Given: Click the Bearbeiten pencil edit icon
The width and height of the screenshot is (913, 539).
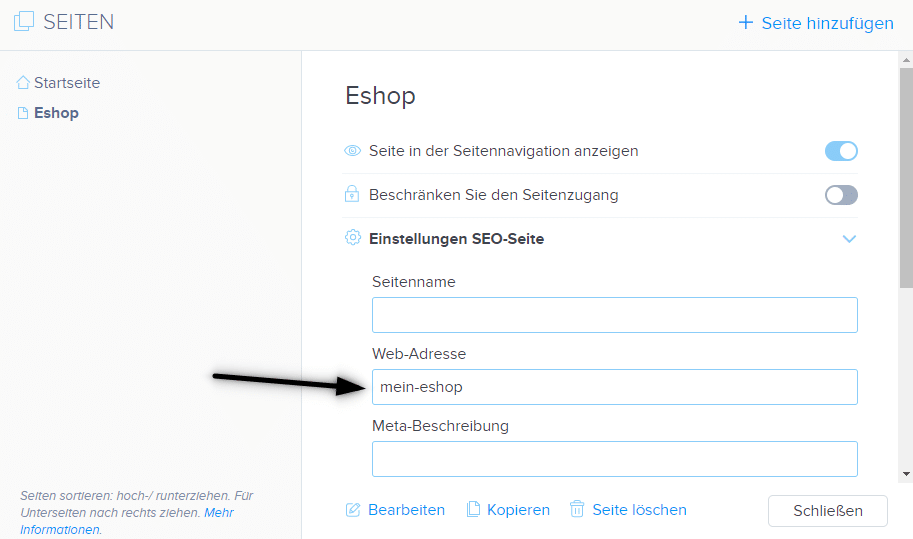Looking at the screenshot, I should tap(353, 510).
